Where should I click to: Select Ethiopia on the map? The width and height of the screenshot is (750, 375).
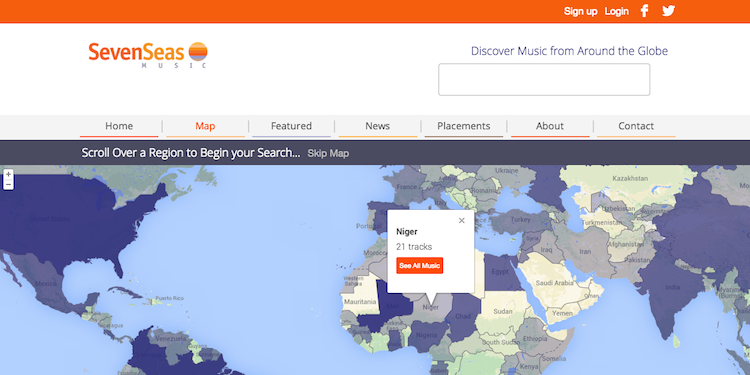tap(534, 338)
